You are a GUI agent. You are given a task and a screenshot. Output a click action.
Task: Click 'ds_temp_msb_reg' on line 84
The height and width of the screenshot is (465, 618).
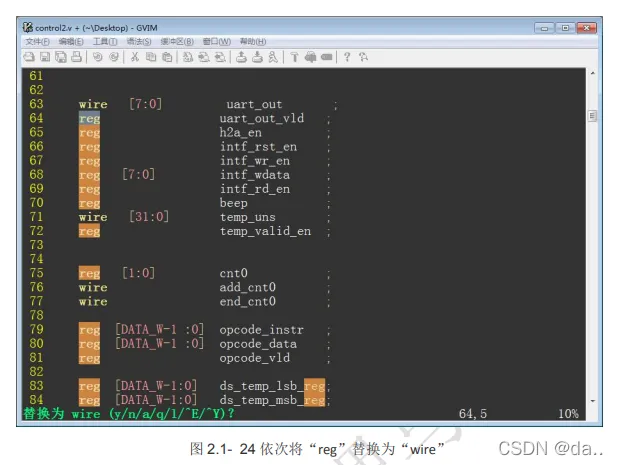(272, 400)
